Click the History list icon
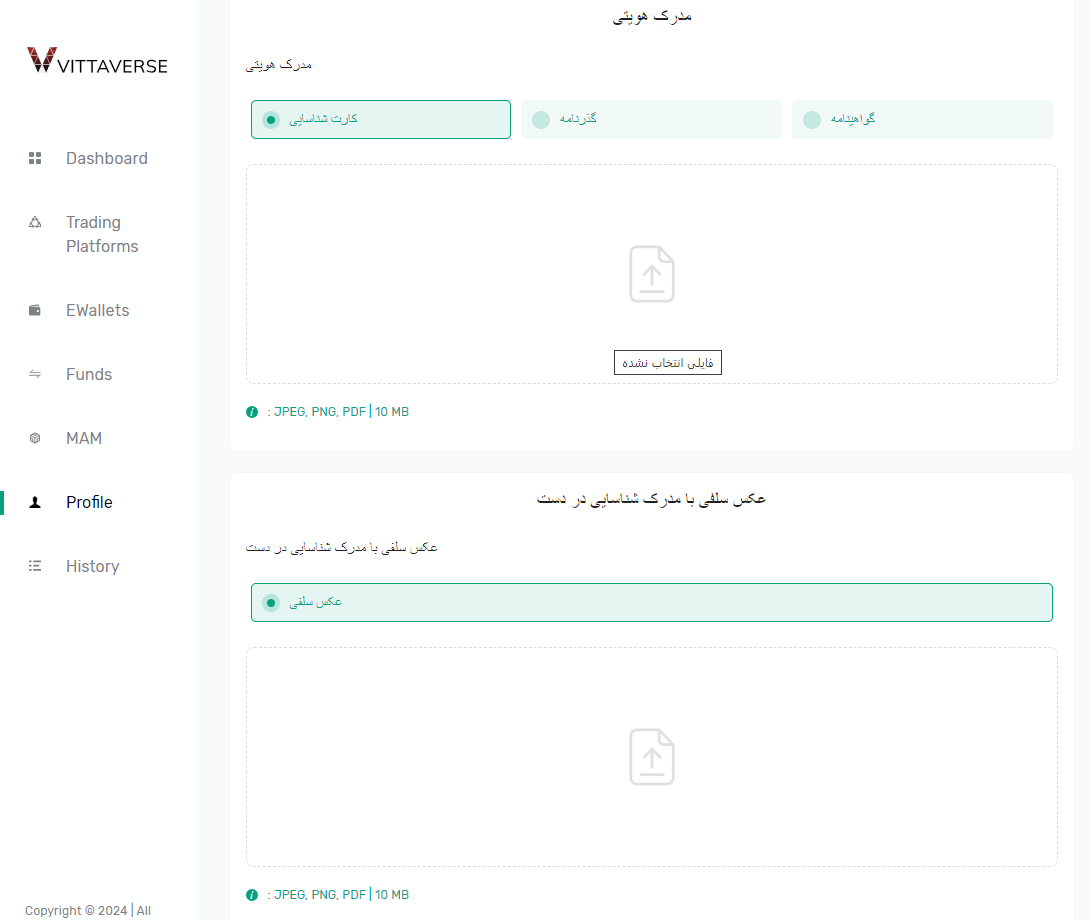 pyautogui.click(x=35, y=566)
